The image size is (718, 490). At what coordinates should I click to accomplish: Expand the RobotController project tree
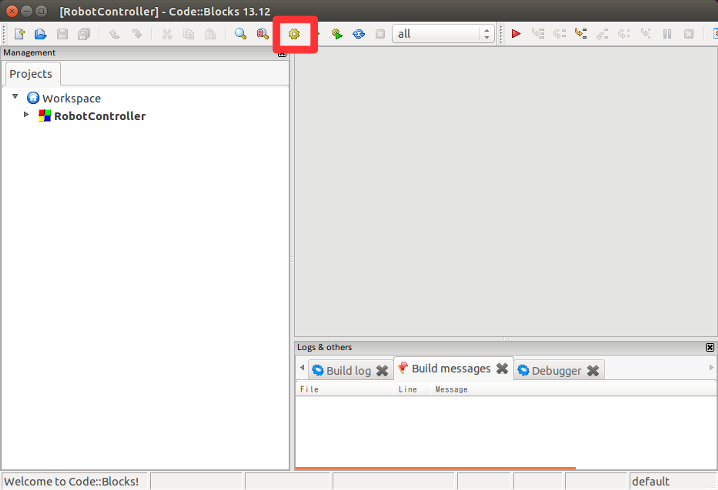point(27,116)
